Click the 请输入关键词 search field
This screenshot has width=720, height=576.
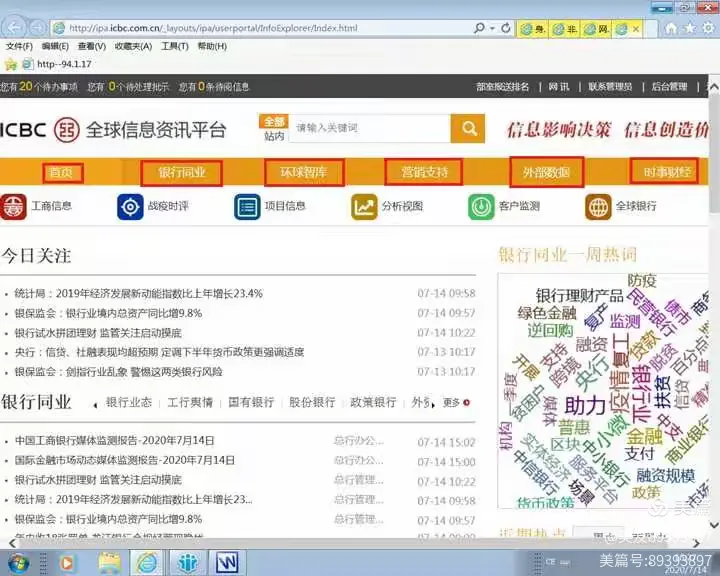[370, 128]
